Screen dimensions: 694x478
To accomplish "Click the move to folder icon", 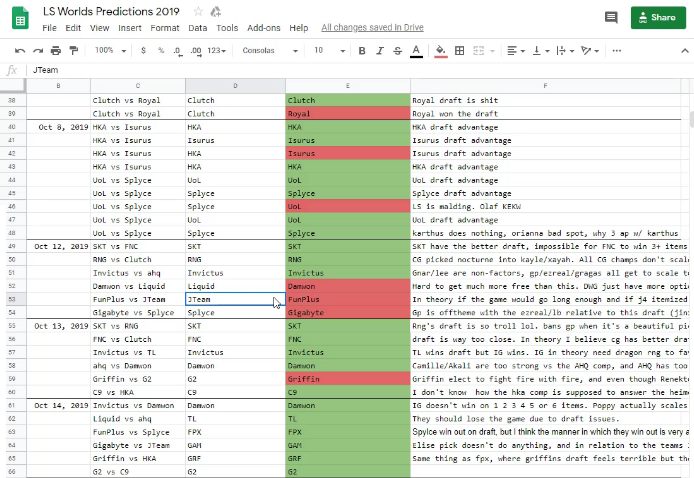I will 216,12.
